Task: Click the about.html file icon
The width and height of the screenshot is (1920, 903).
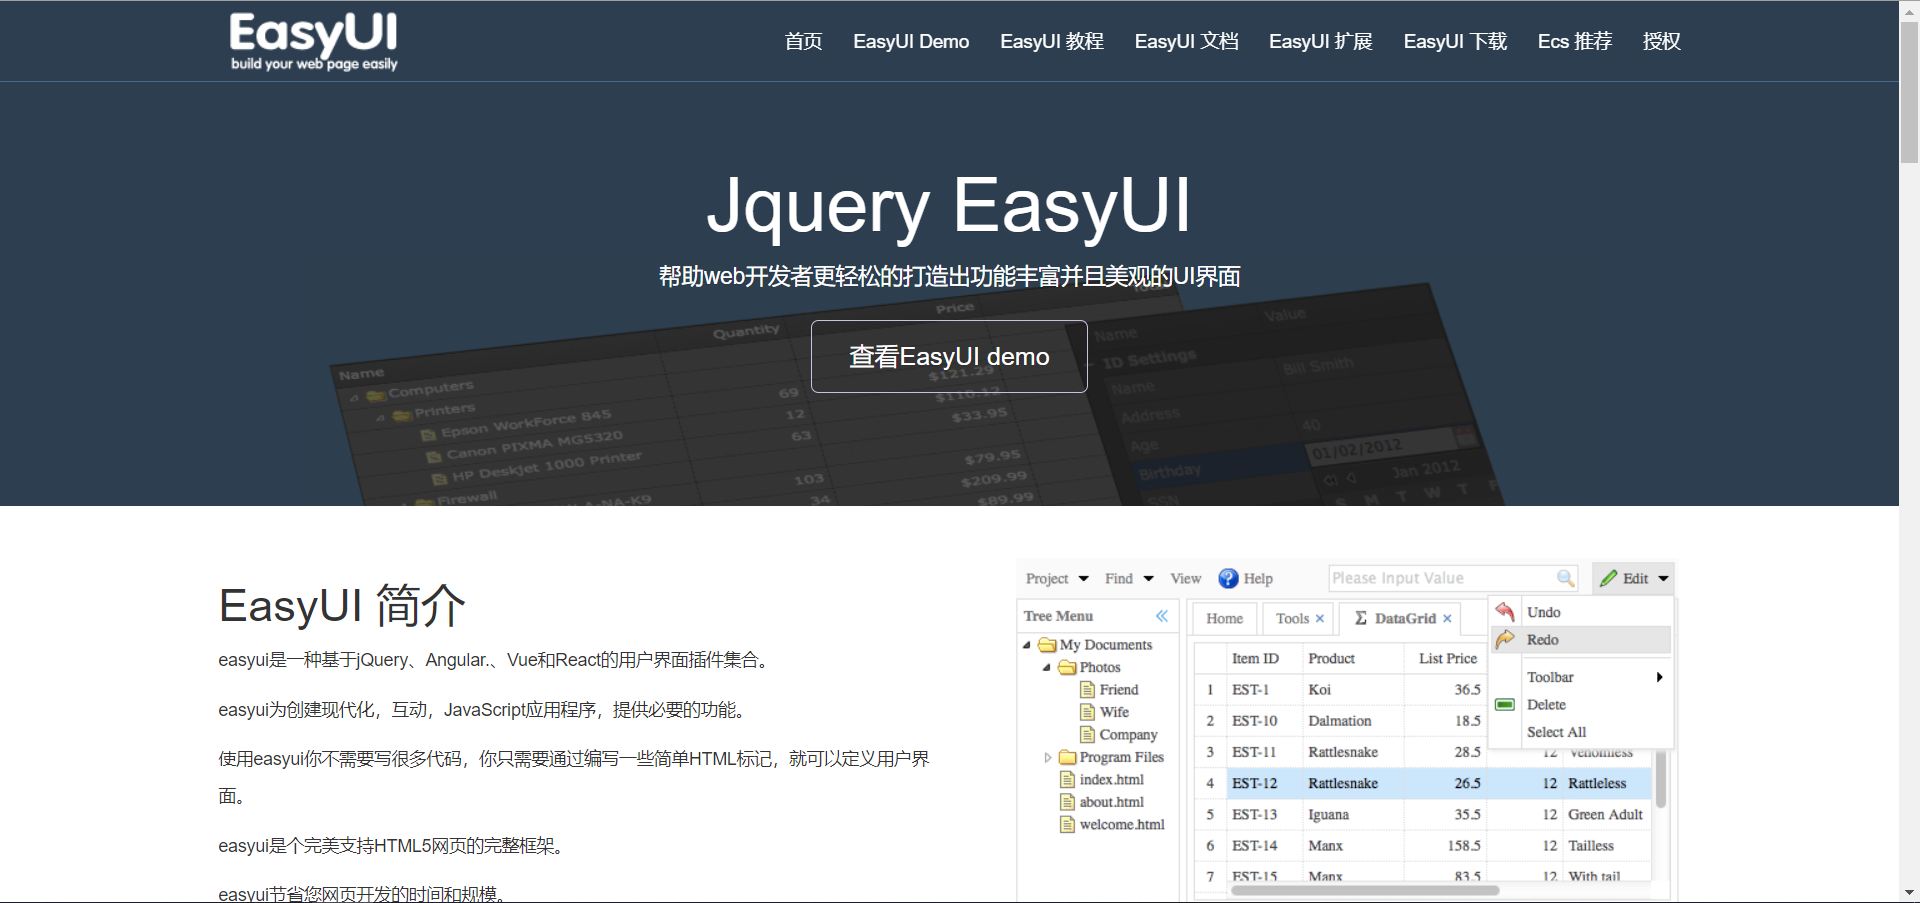Action: coord(1068,802)
